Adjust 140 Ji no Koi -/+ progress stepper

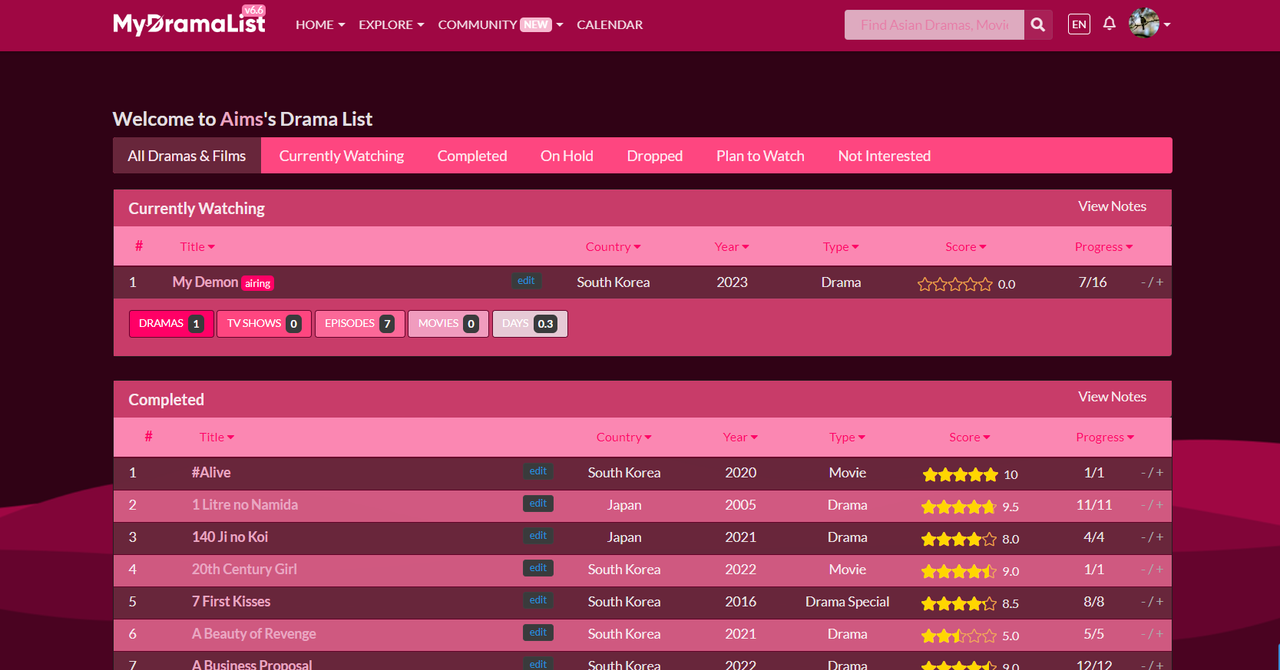(1152, 537)
